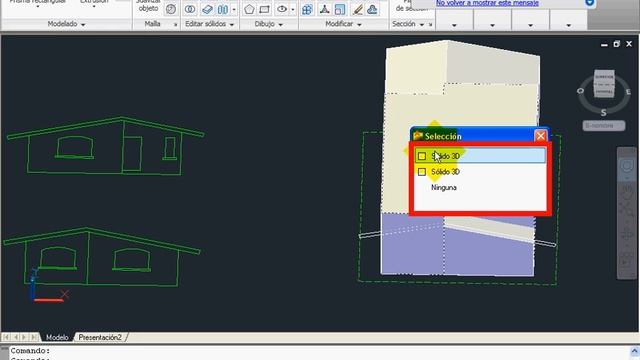This screenshot has height=360, width=640.
Task: Open the Extrusión dropdown arrow
Action: point(94,7)
